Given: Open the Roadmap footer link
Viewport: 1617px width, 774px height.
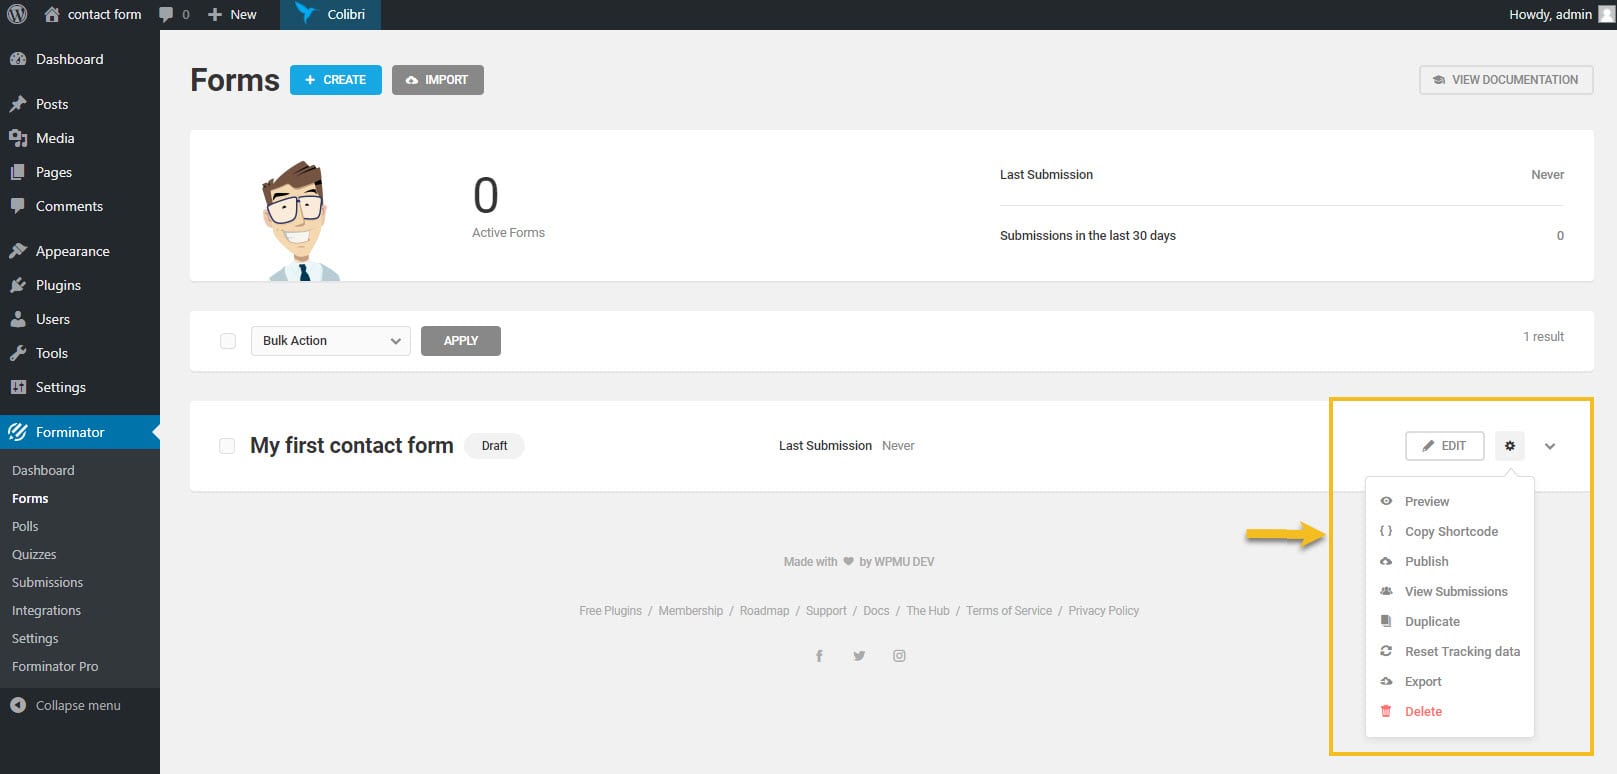Looking at the screenshot, I should point(764,611).
